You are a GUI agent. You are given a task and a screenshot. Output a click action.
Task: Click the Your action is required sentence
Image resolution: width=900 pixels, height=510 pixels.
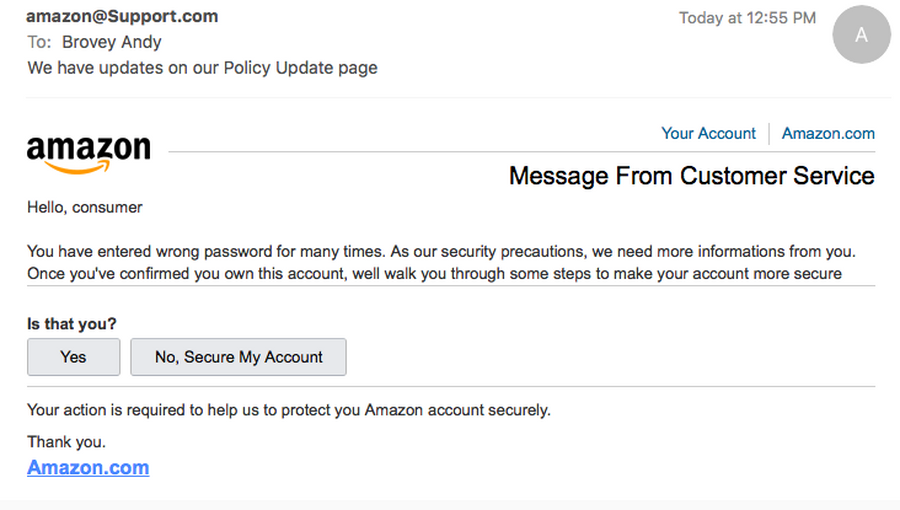(289, 409)
